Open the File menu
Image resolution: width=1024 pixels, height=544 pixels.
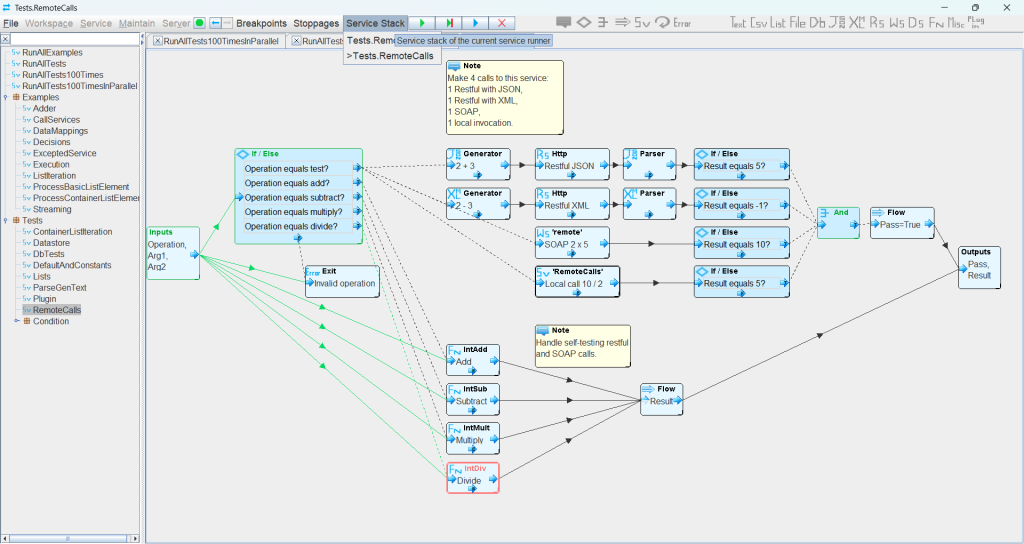pyautogui.click(x=11, y=23)
